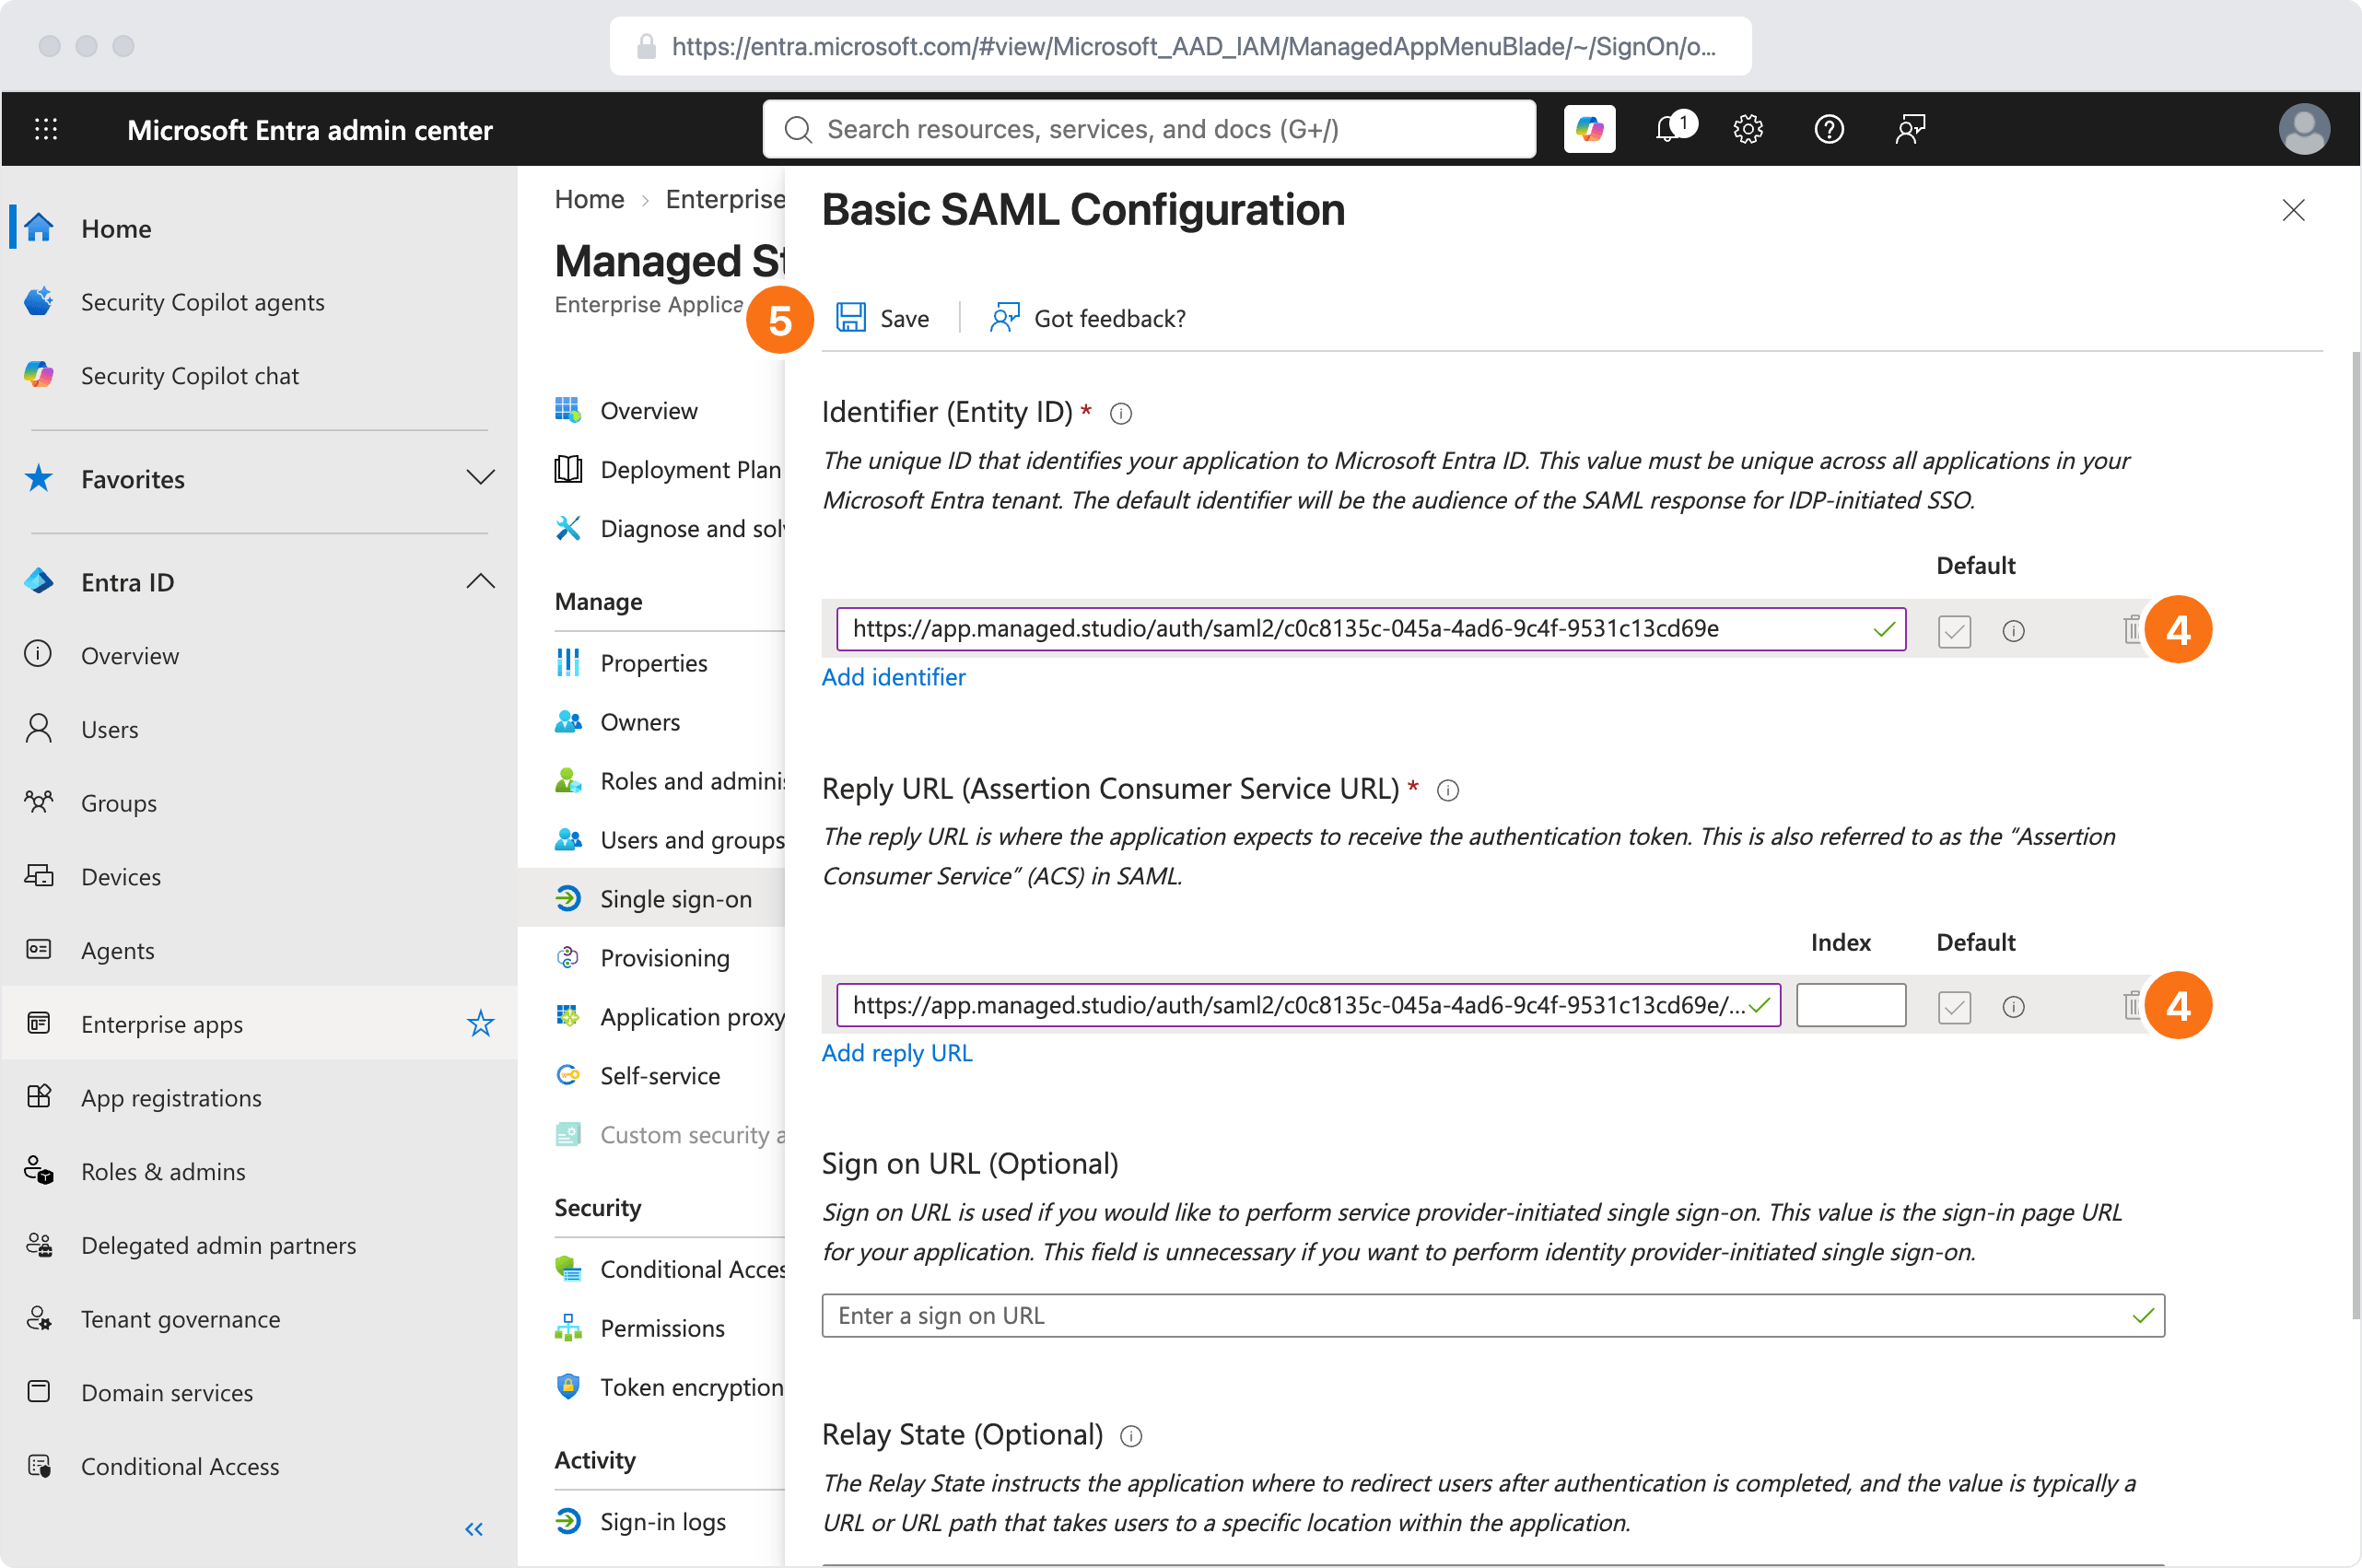The width and height of the screenshot is (2362, 1568).
Task: Focus the Sign on URL field
Action: tap(1492, 1315)
